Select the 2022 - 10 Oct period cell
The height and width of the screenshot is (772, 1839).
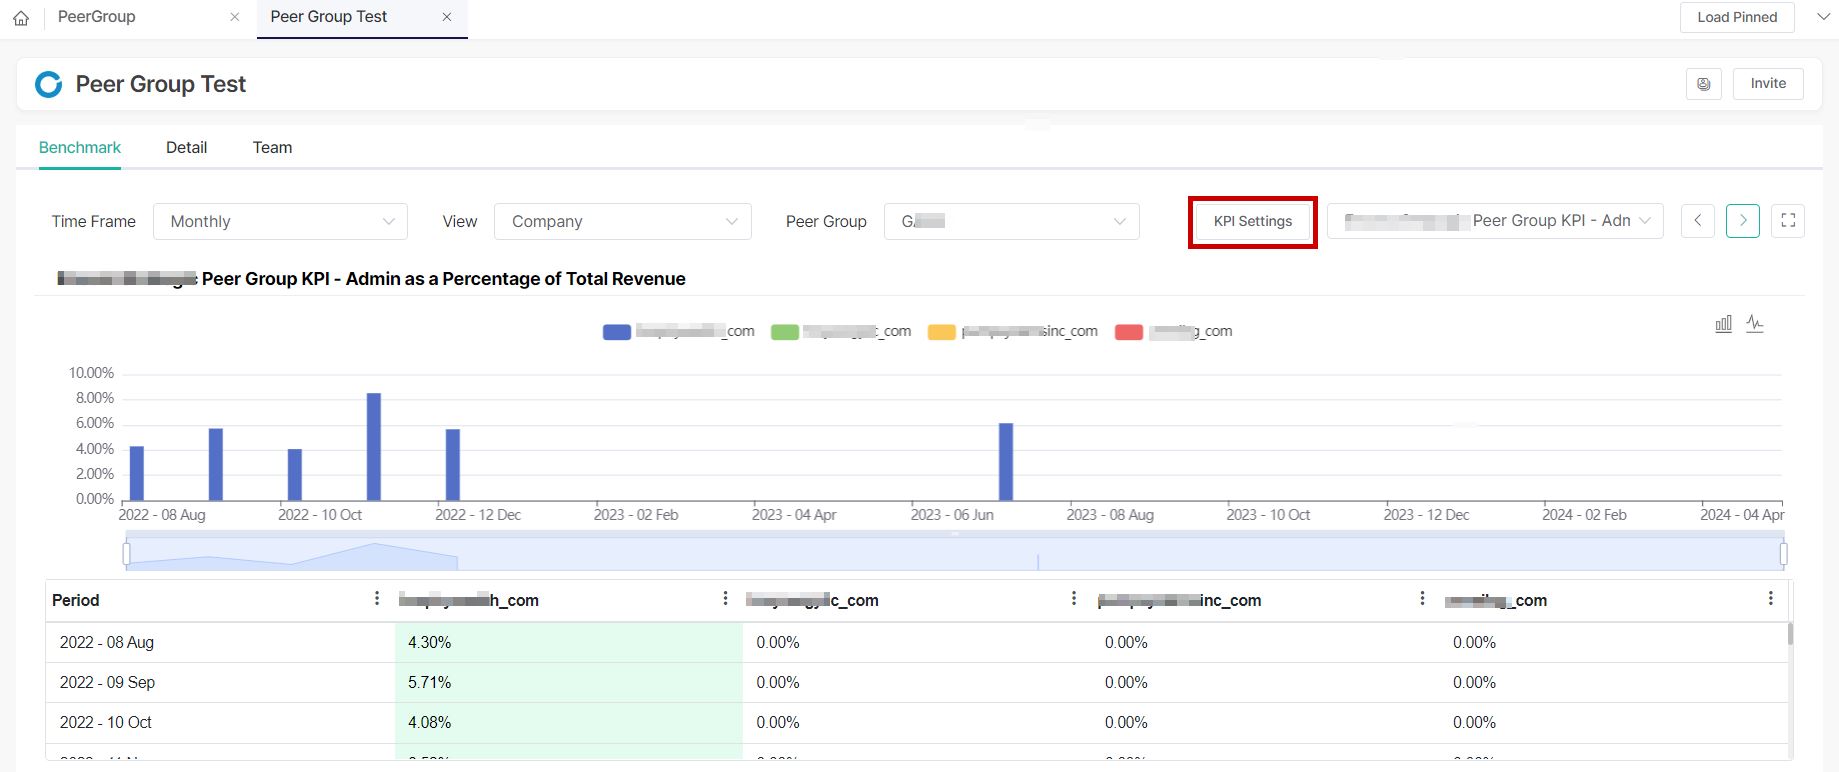click(x=220, y=723)
